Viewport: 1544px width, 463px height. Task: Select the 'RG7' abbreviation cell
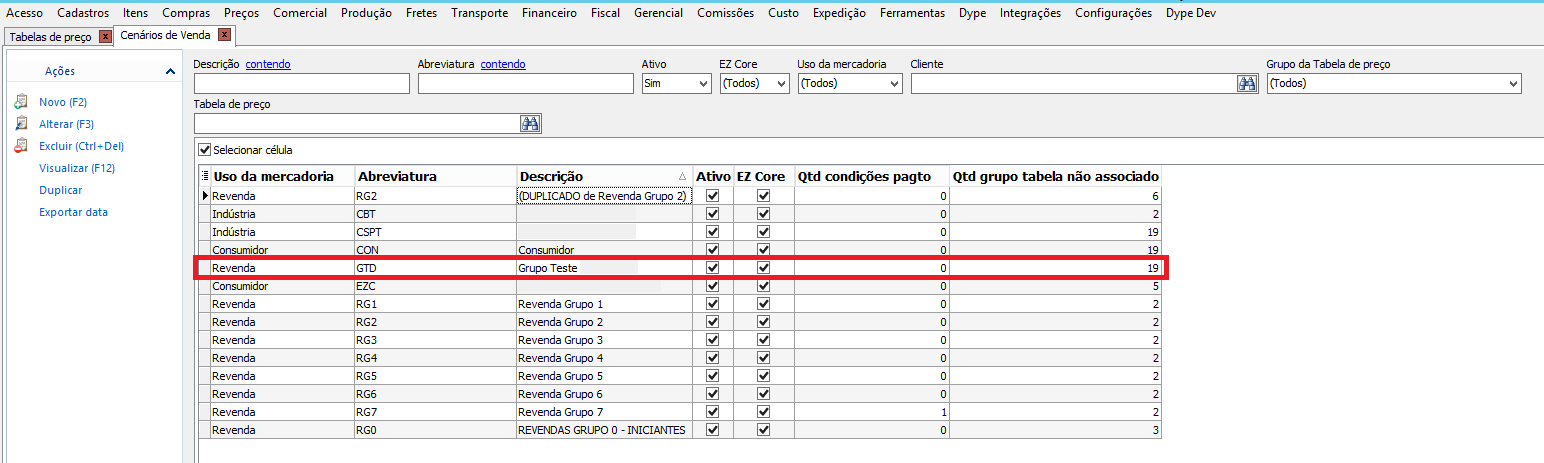(x=435, y=412)
